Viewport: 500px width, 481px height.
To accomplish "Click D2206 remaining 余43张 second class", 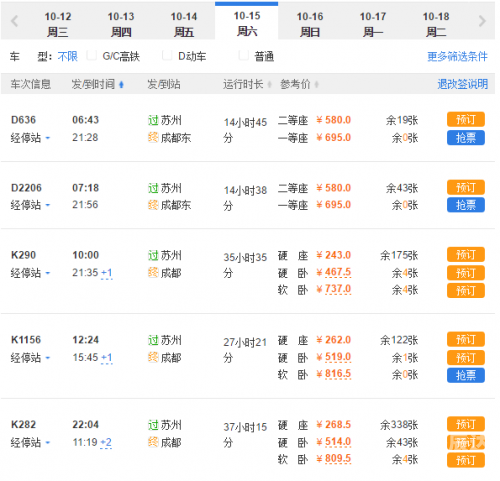I will (402, 188).
